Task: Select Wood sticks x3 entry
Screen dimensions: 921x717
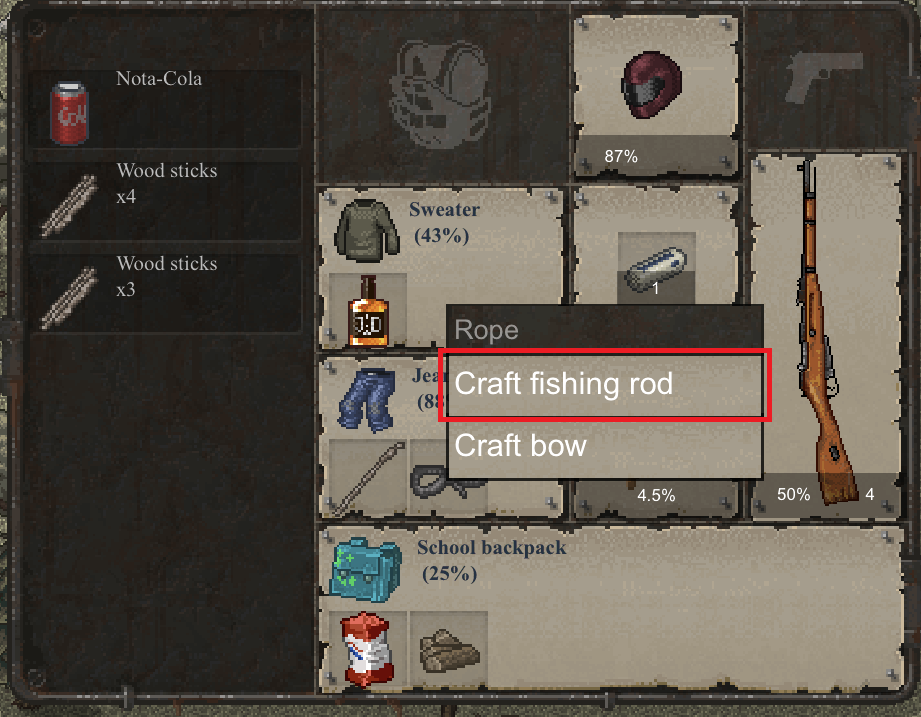Action: (165, 293)
